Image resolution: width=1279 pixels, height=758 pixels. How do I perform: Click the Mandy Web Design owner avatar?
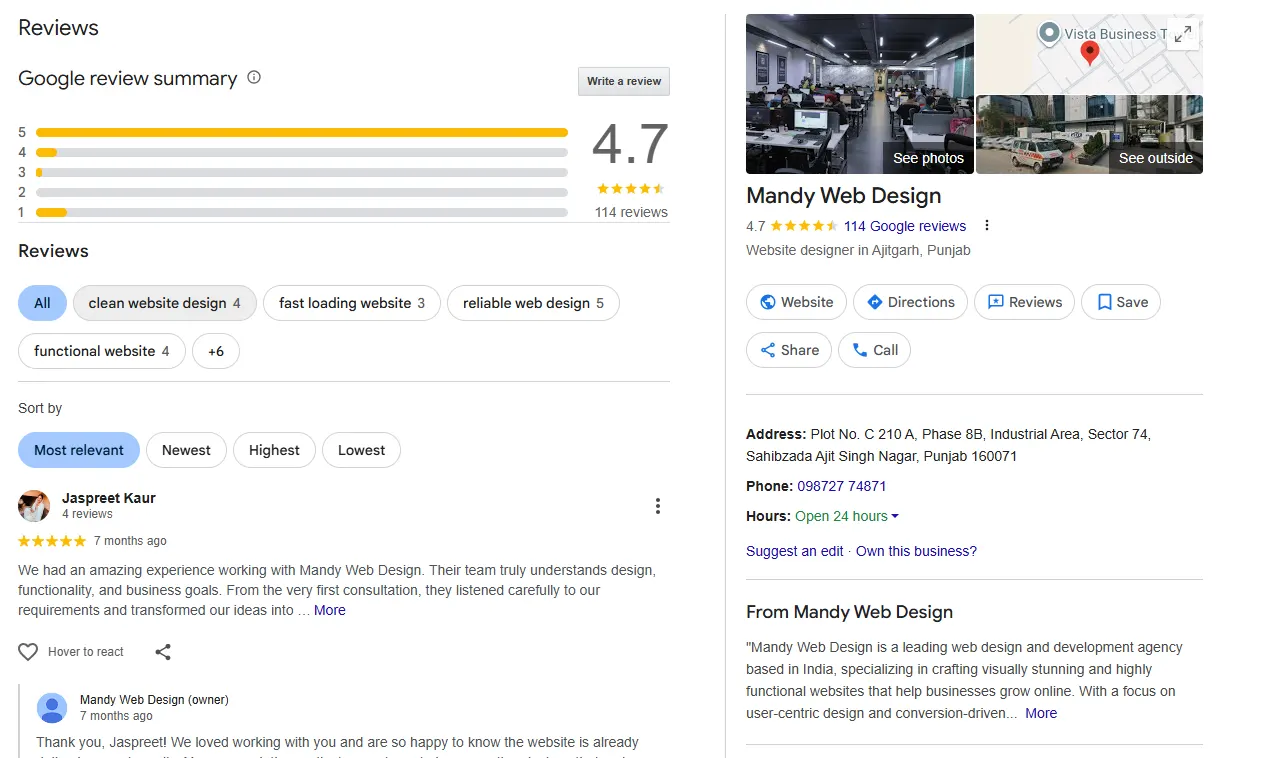(52, 708)
